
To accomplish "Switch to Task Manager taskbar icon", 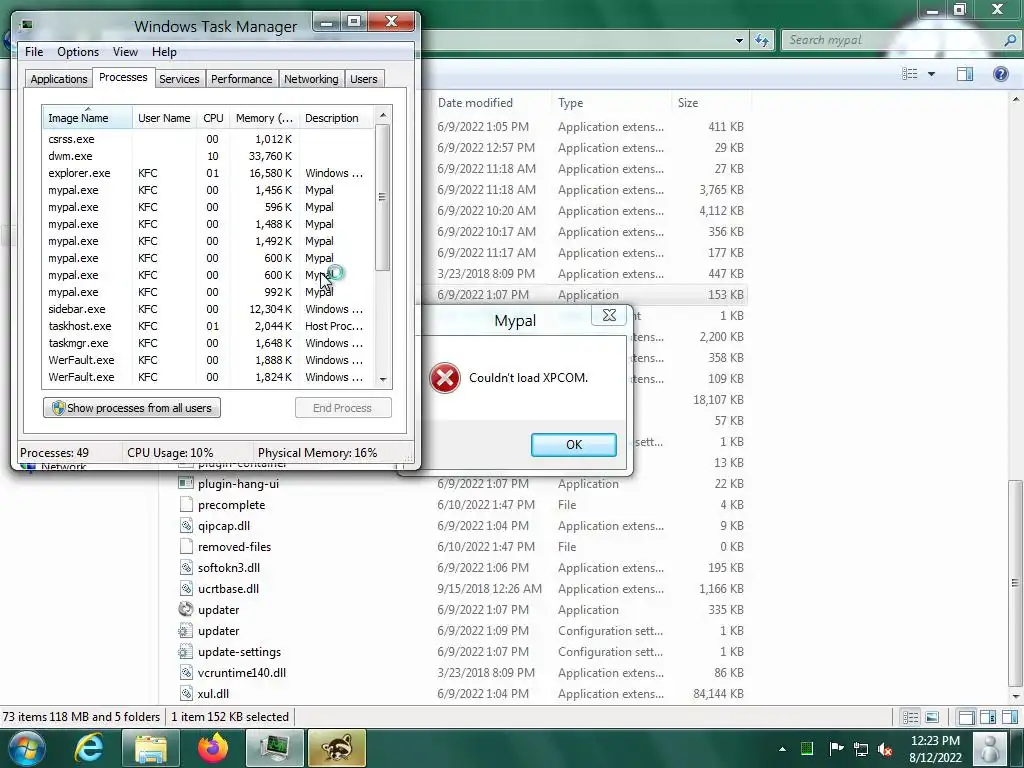I will (275, 748).
